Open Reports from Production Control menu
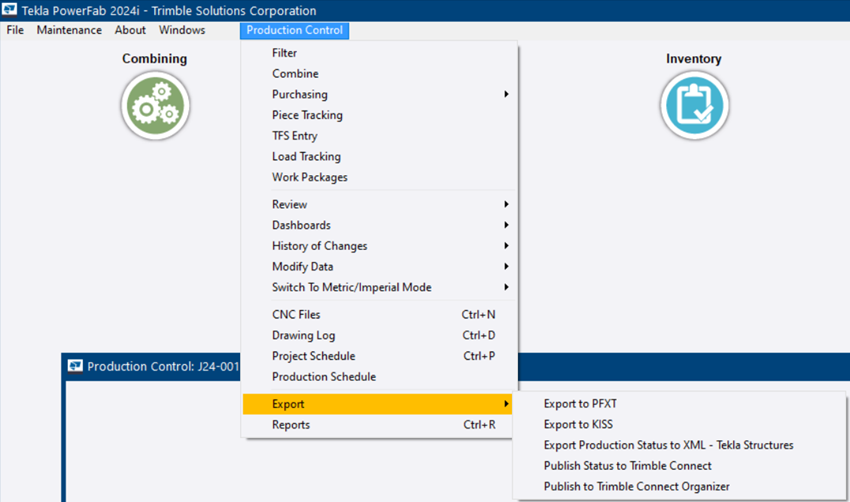 pyautogui.click(x=291, y=425)
